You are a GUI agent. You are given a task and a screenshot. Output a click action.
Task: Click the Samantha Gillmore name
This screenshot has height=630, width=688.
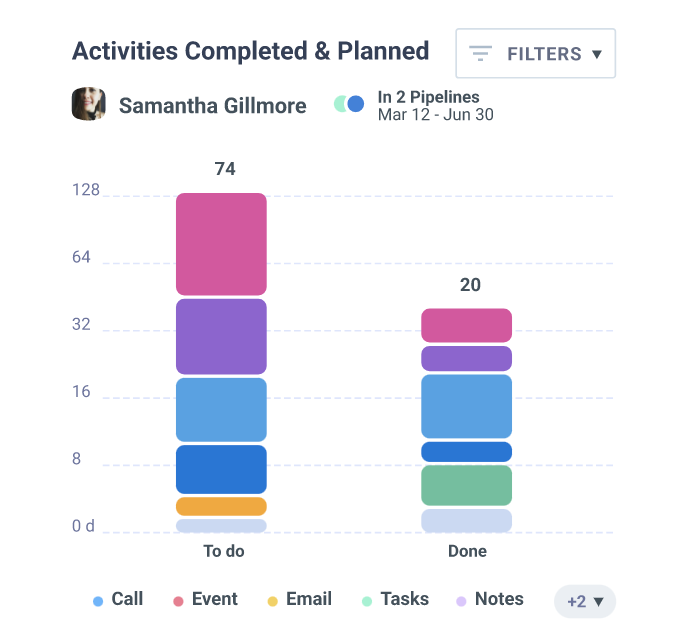pyautogui.click(x=212, y=106)
